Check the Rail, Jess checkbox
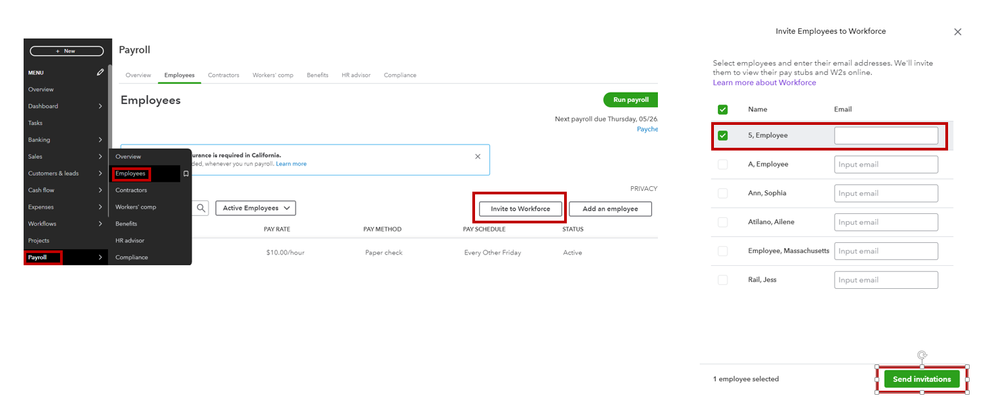This screenshot has height=411, width=998. (722, 280)
